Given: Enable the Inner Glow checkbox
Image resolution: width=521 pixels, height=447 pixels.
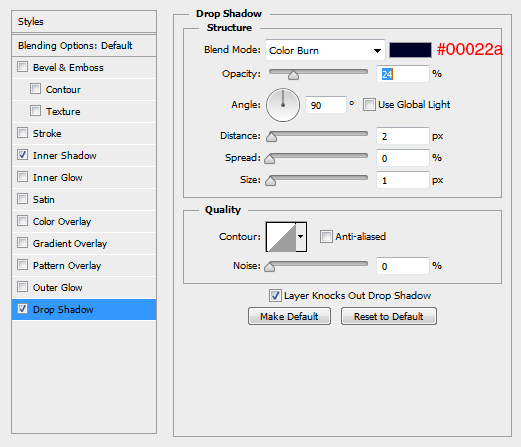Looking at the screenshot, I should [22, 177].
